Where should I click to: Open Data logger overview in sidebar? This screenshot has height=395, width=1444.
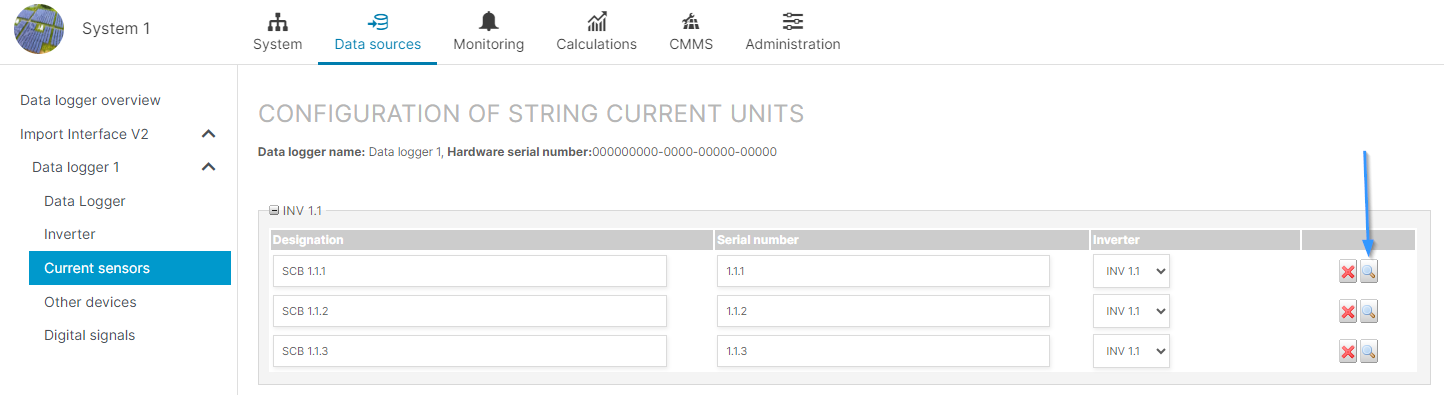click(90, 100)
